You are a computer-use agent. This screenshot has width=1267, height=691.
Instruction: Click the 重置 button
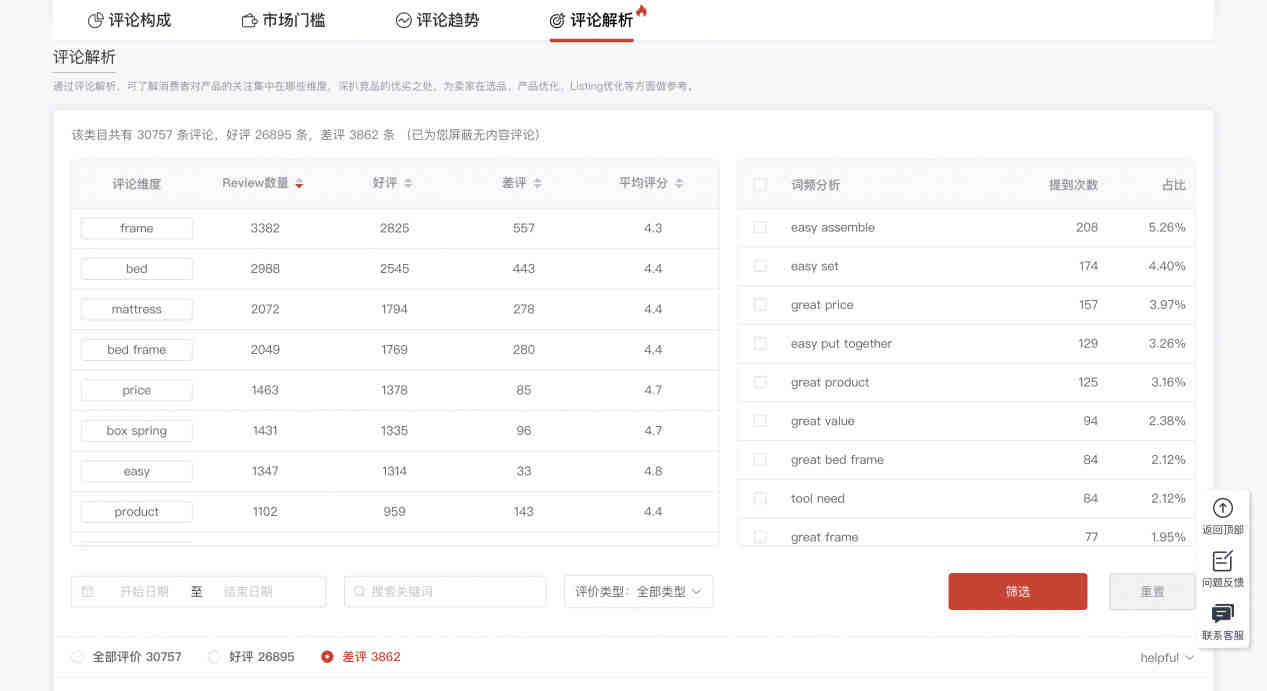pyautogui.click(x=1152, y=591)
